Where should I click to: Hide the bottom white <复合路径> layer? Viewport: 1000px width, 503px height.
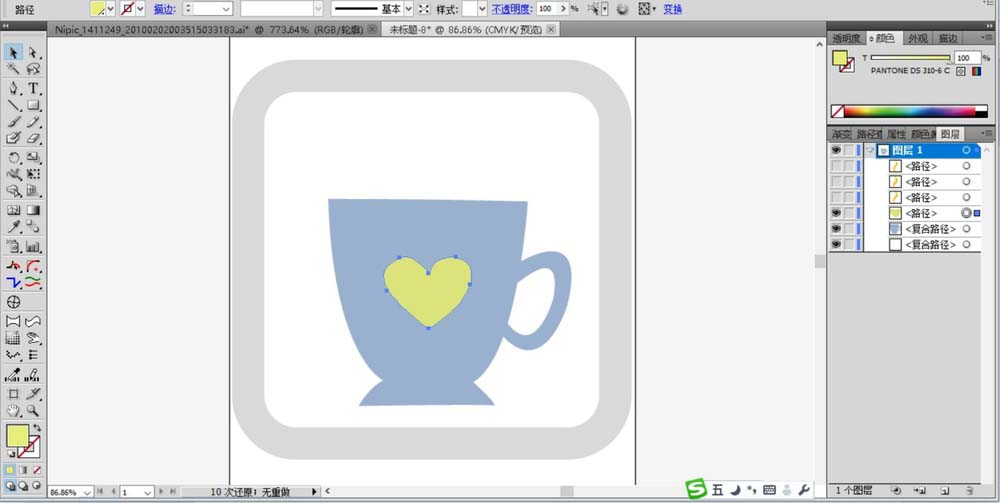point(835,245)
